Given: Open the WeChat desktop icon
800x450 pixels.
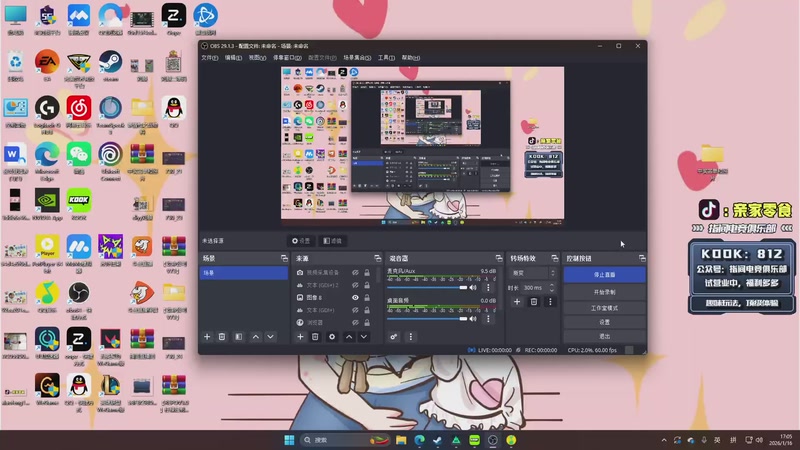Looking at the screenshot, I should coord(79,158).
